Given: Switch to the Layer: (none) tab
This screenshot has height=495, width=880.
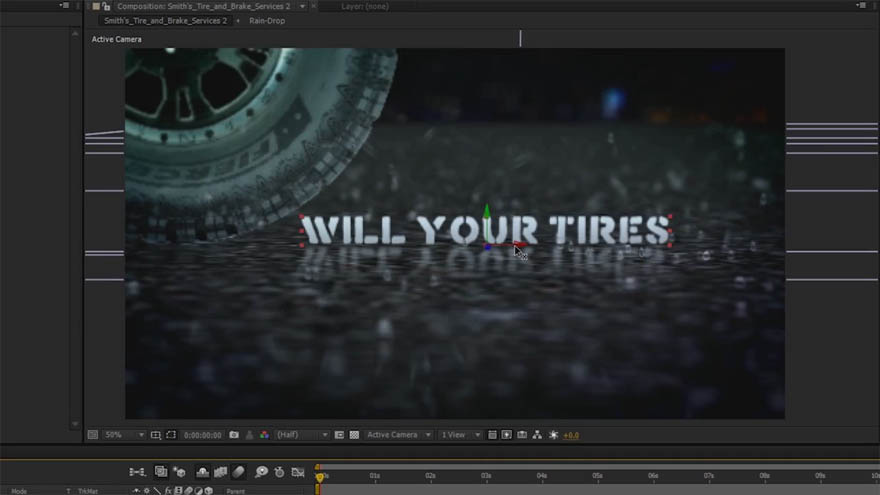Looking at the screenshot, I should 365,7.
